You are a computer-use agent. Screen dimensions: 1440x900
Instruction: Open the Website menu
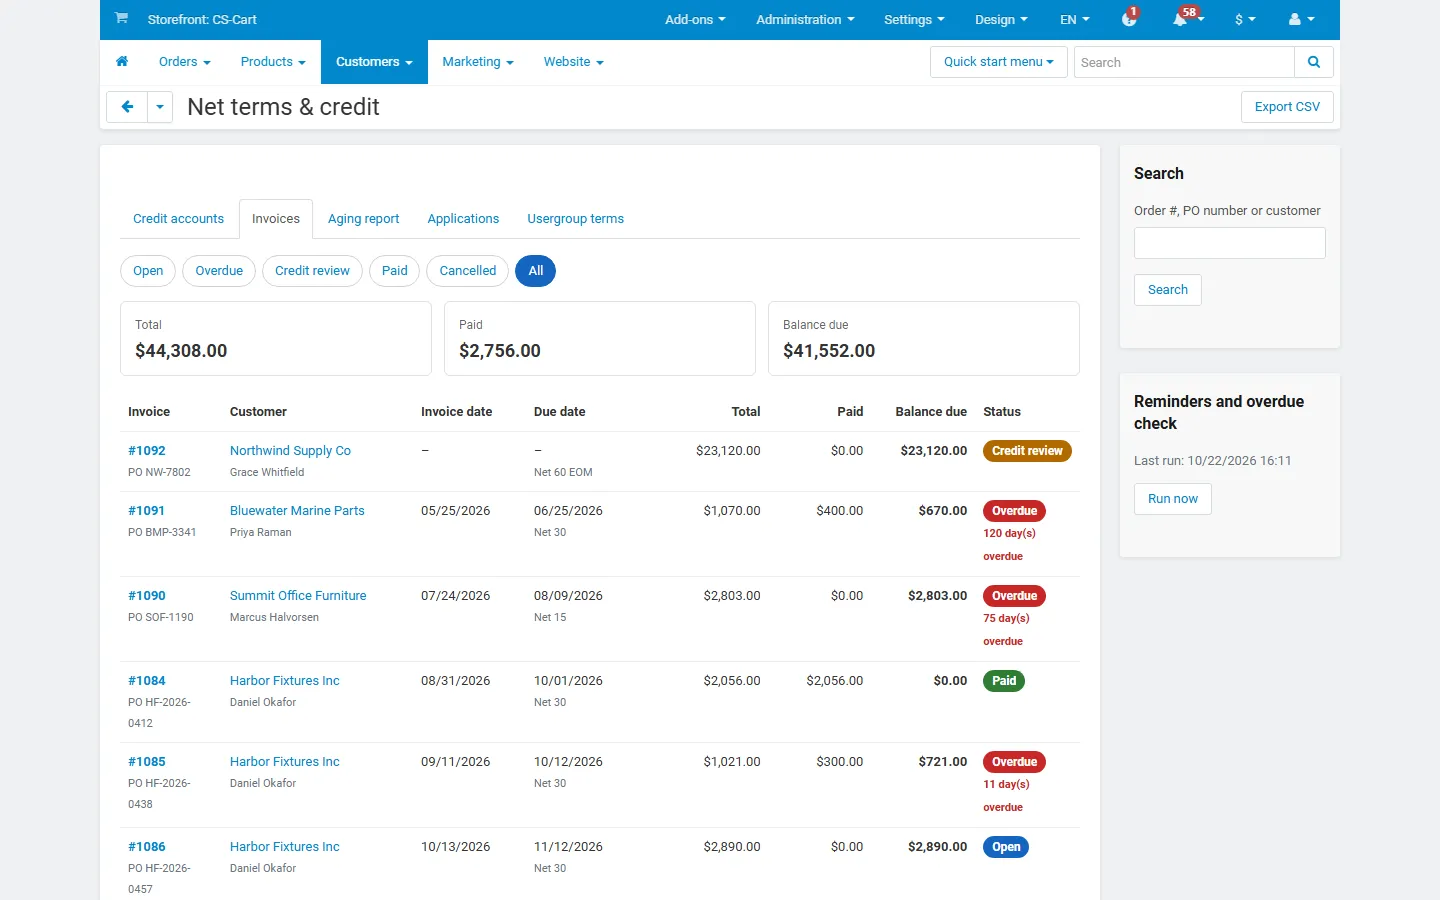pos(574,62)
